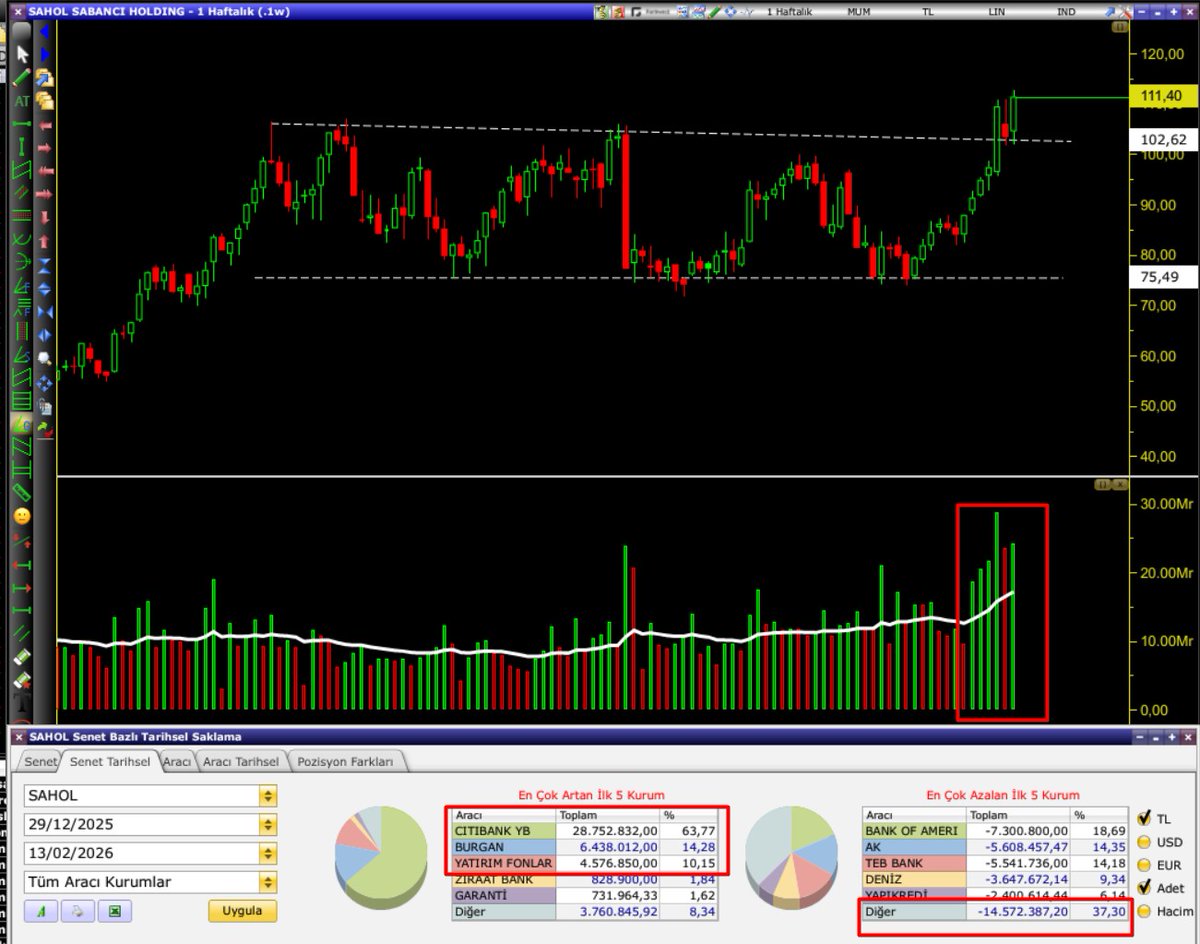The image size is (1200, 944).
Task: Pick the green pencil drawing tool
Action: point(22,77)
